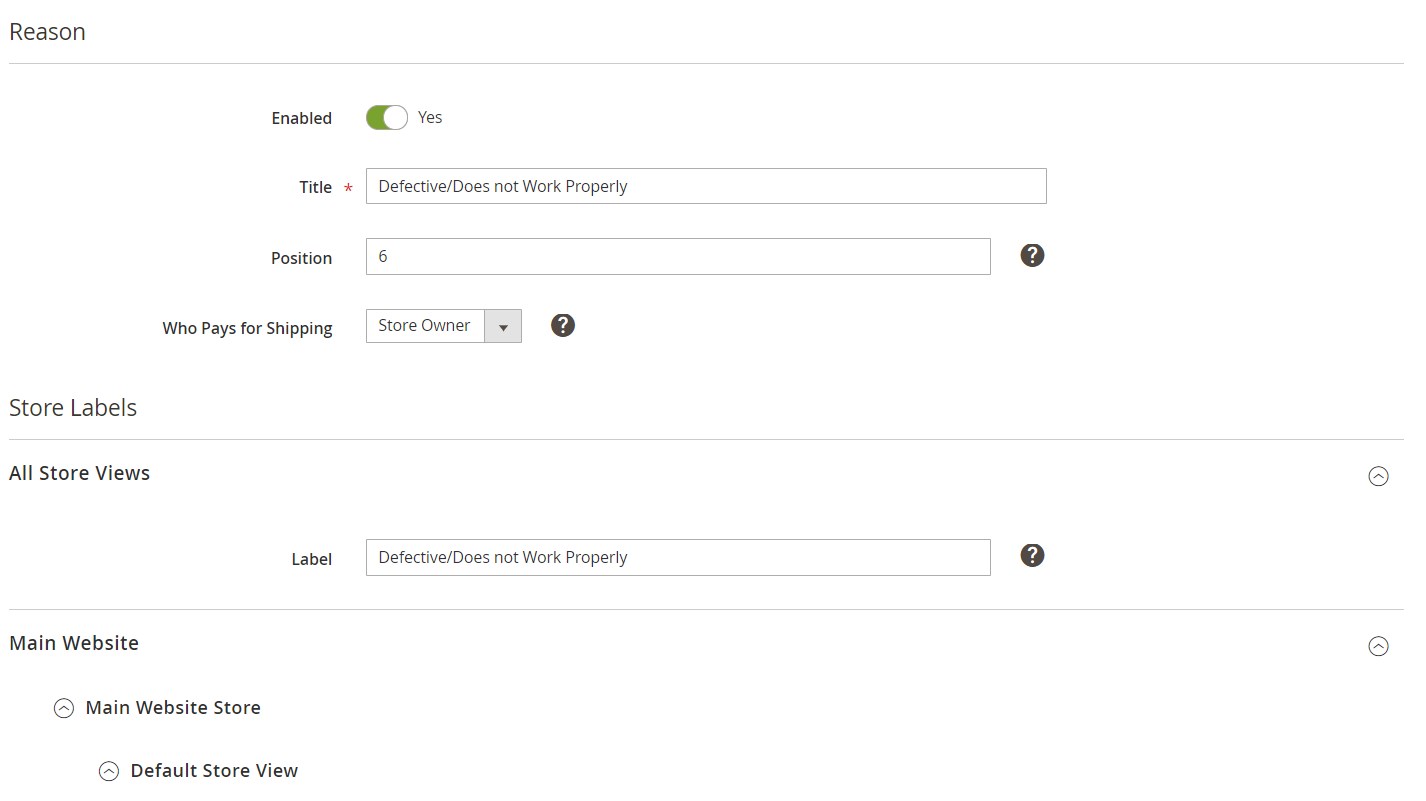Collapse the Default Store View group
1426x801 pixels.
coord(109,771)
